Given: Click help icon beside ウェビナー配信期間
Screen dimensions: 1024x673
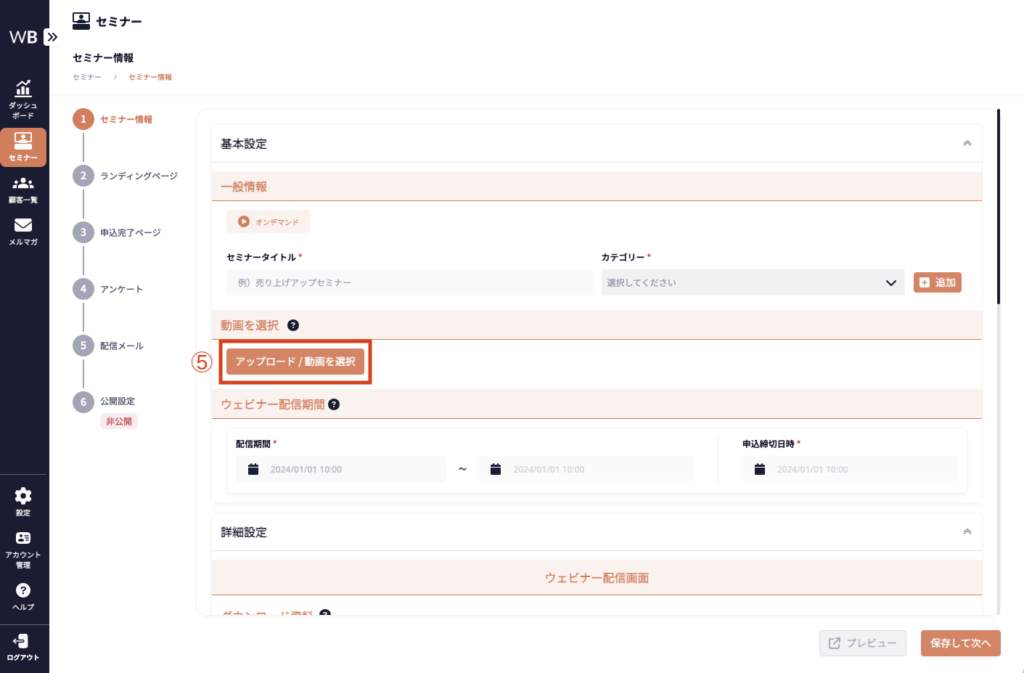Looking at the screenshot, I should point(334,405).
